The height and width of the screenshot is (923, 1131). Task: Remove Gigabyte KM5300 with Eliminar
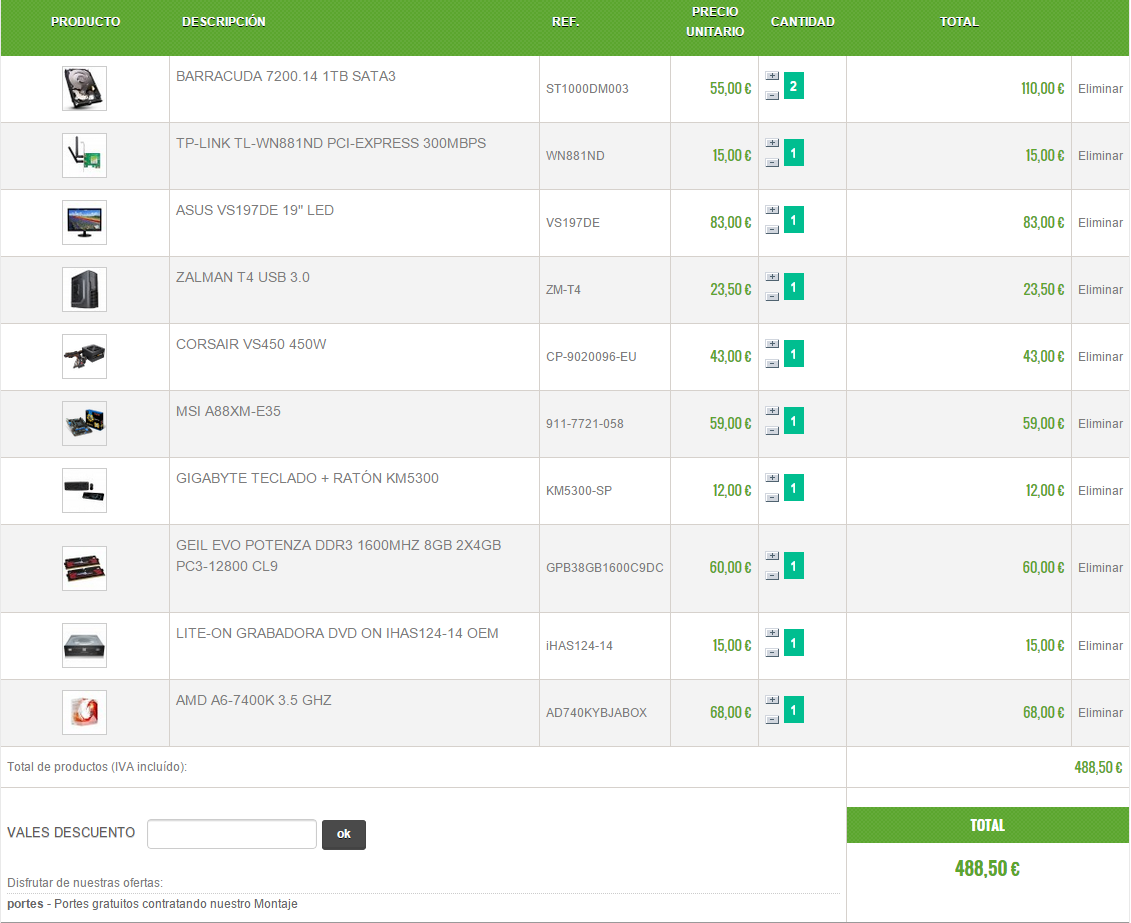pyautogui.click(x=1100, y=491)
